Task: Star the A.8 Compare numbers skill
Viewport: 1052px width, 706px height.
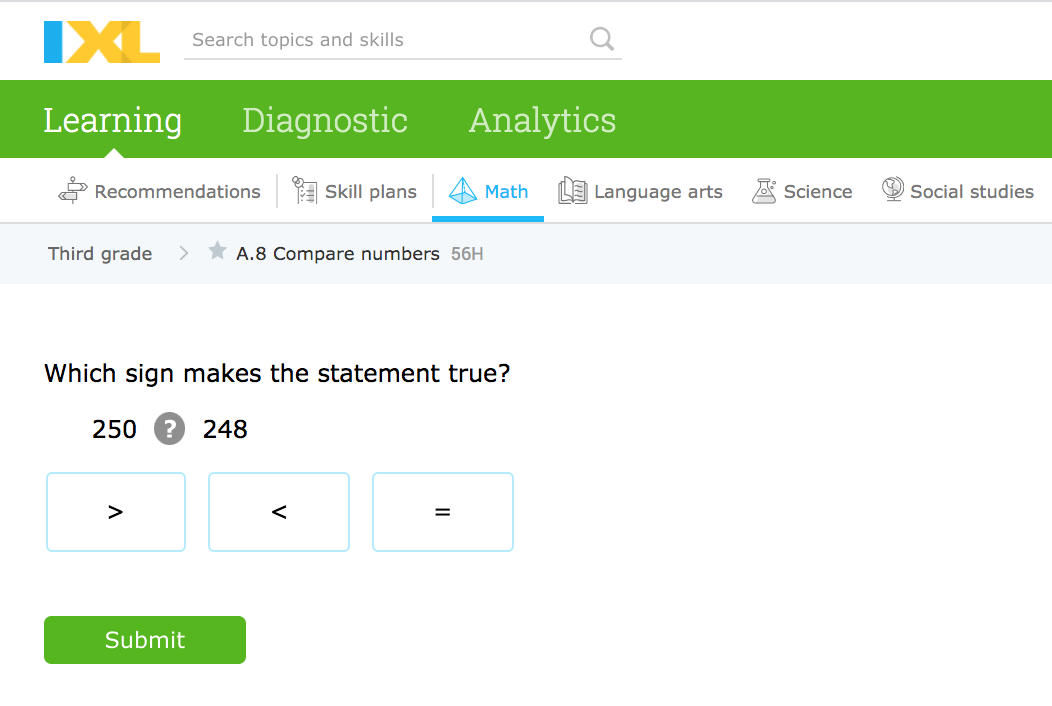Action: (217, 252)
